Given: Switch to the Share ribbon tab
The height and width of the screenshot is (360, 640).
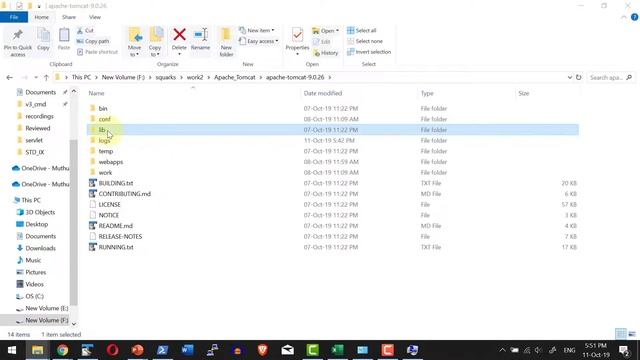Looking at the screenshot, I should point(69,17).
